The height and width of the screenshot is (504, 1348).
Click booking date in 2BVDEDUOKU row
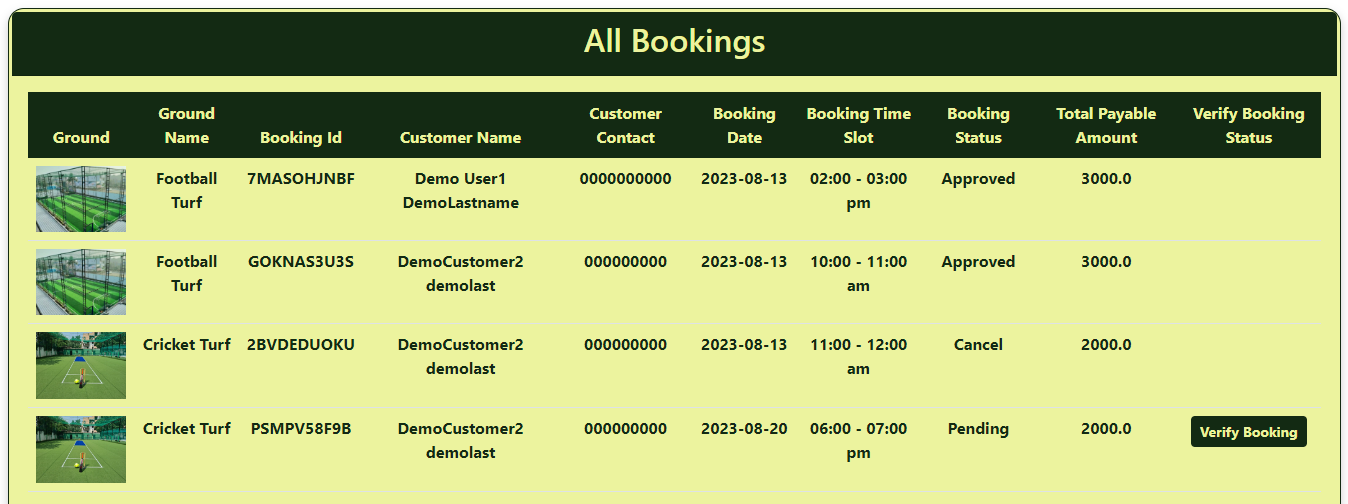click(744, 345)
